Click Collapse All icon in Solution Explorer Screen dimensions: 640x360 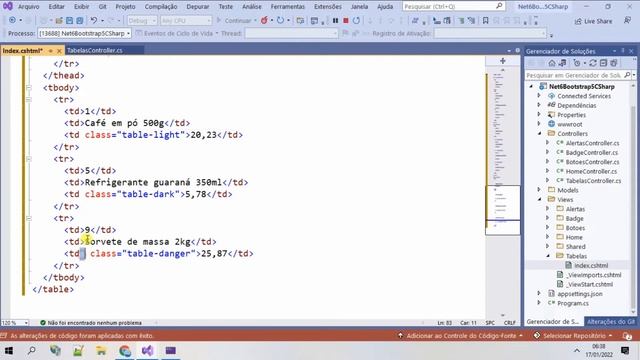point(603,63)
